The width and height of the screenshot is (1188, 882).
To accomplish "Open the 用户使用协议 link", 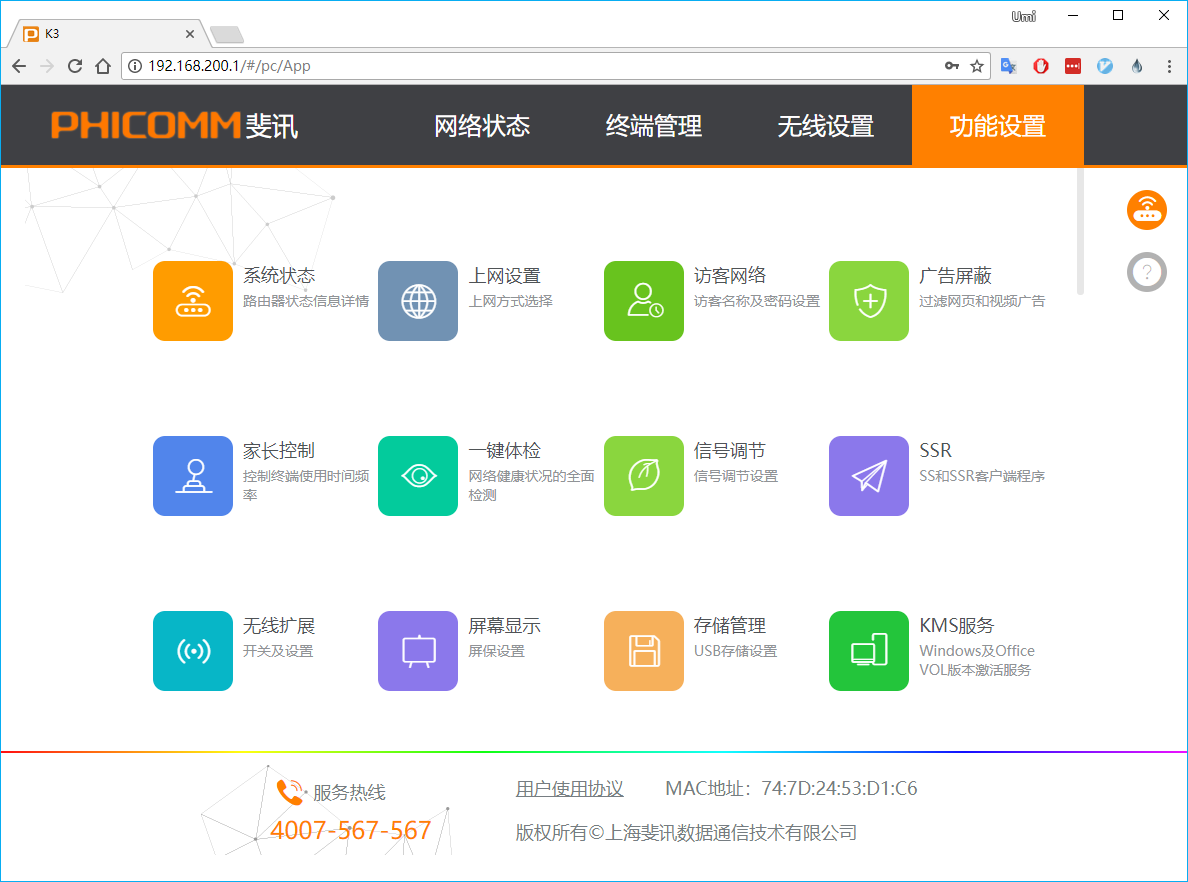I will point(569,789).
